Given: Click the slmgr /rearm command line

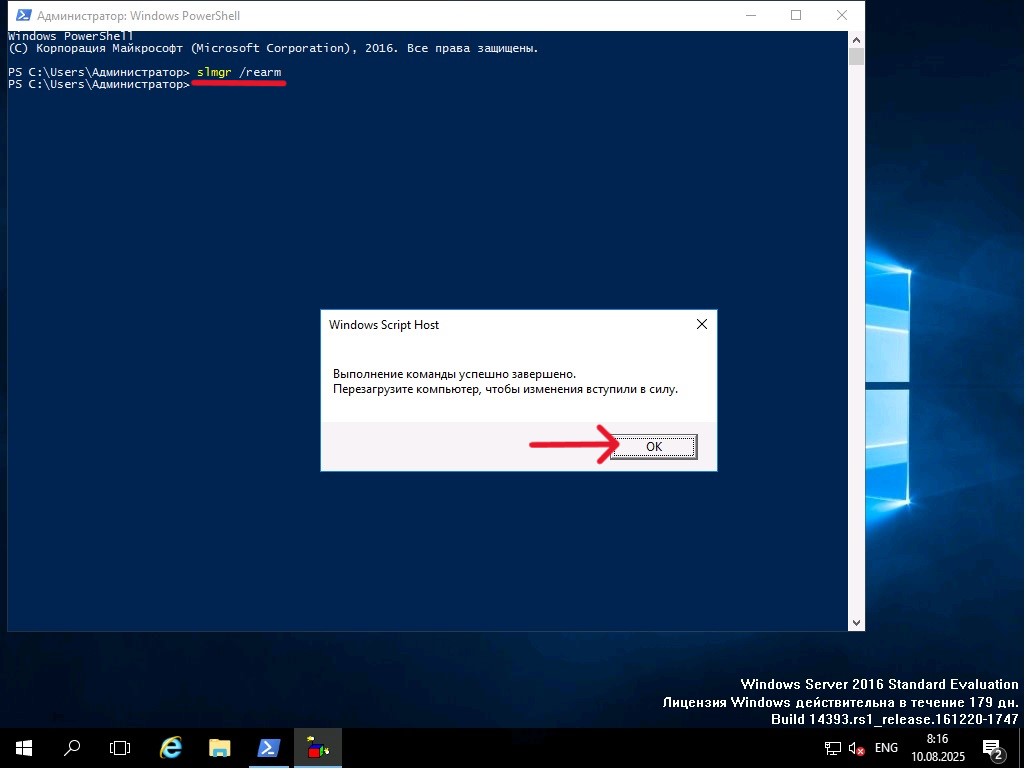Looking at the screenshot, I should pyautogui.click(x=239, y=73).
